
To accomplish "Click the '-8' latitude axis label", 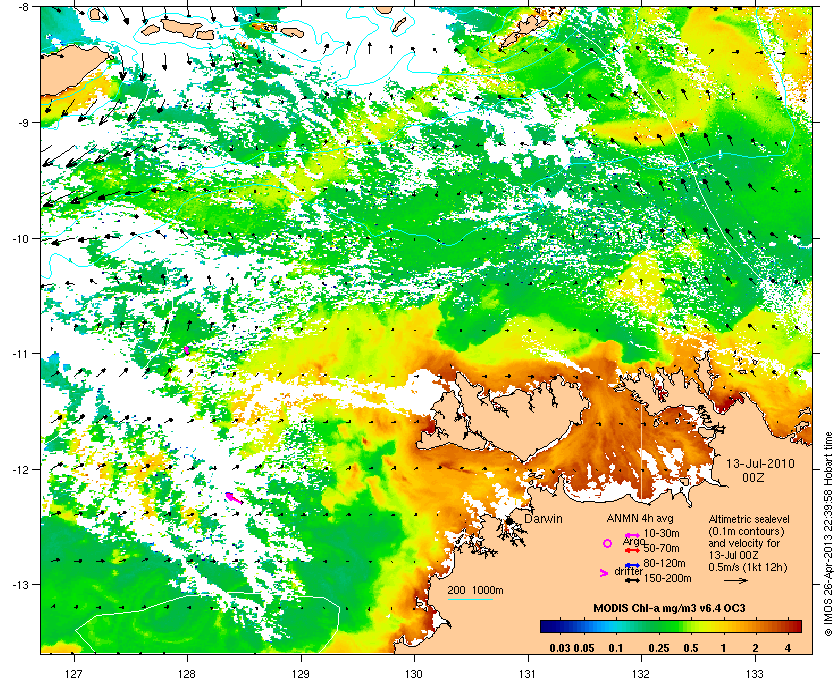I will tap(23, 7).
